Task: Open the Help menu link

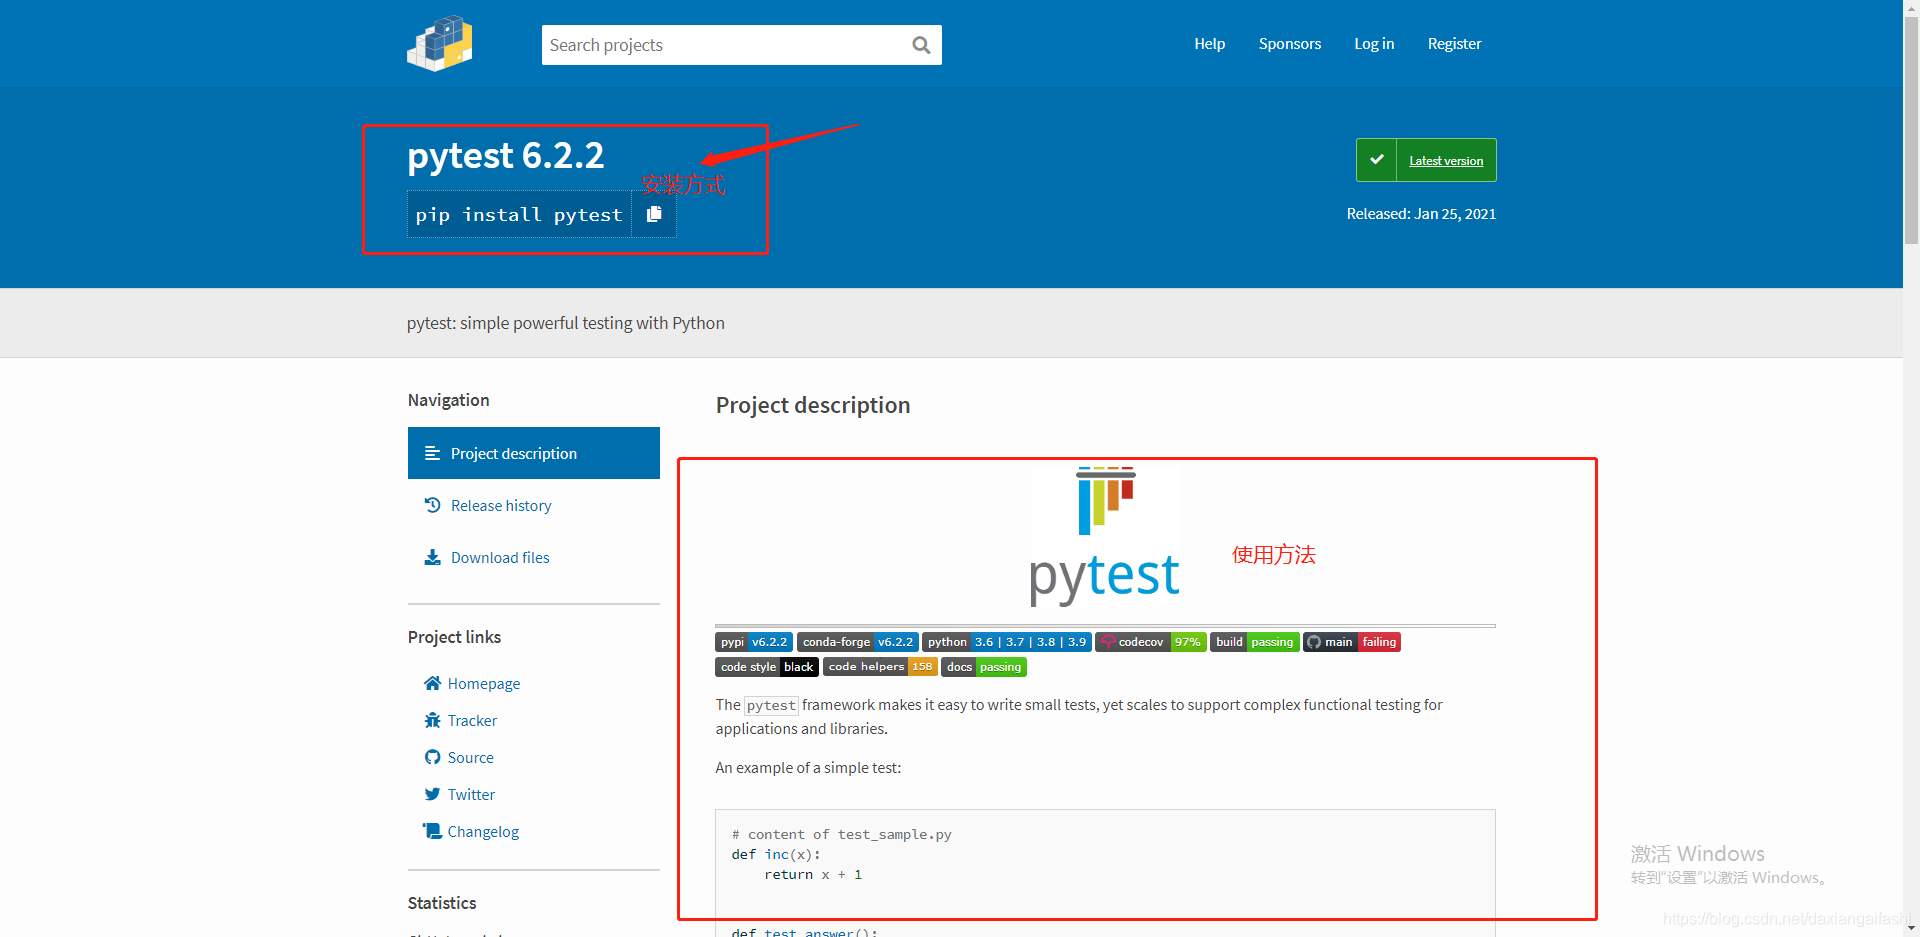Action: click(1209, 44)
